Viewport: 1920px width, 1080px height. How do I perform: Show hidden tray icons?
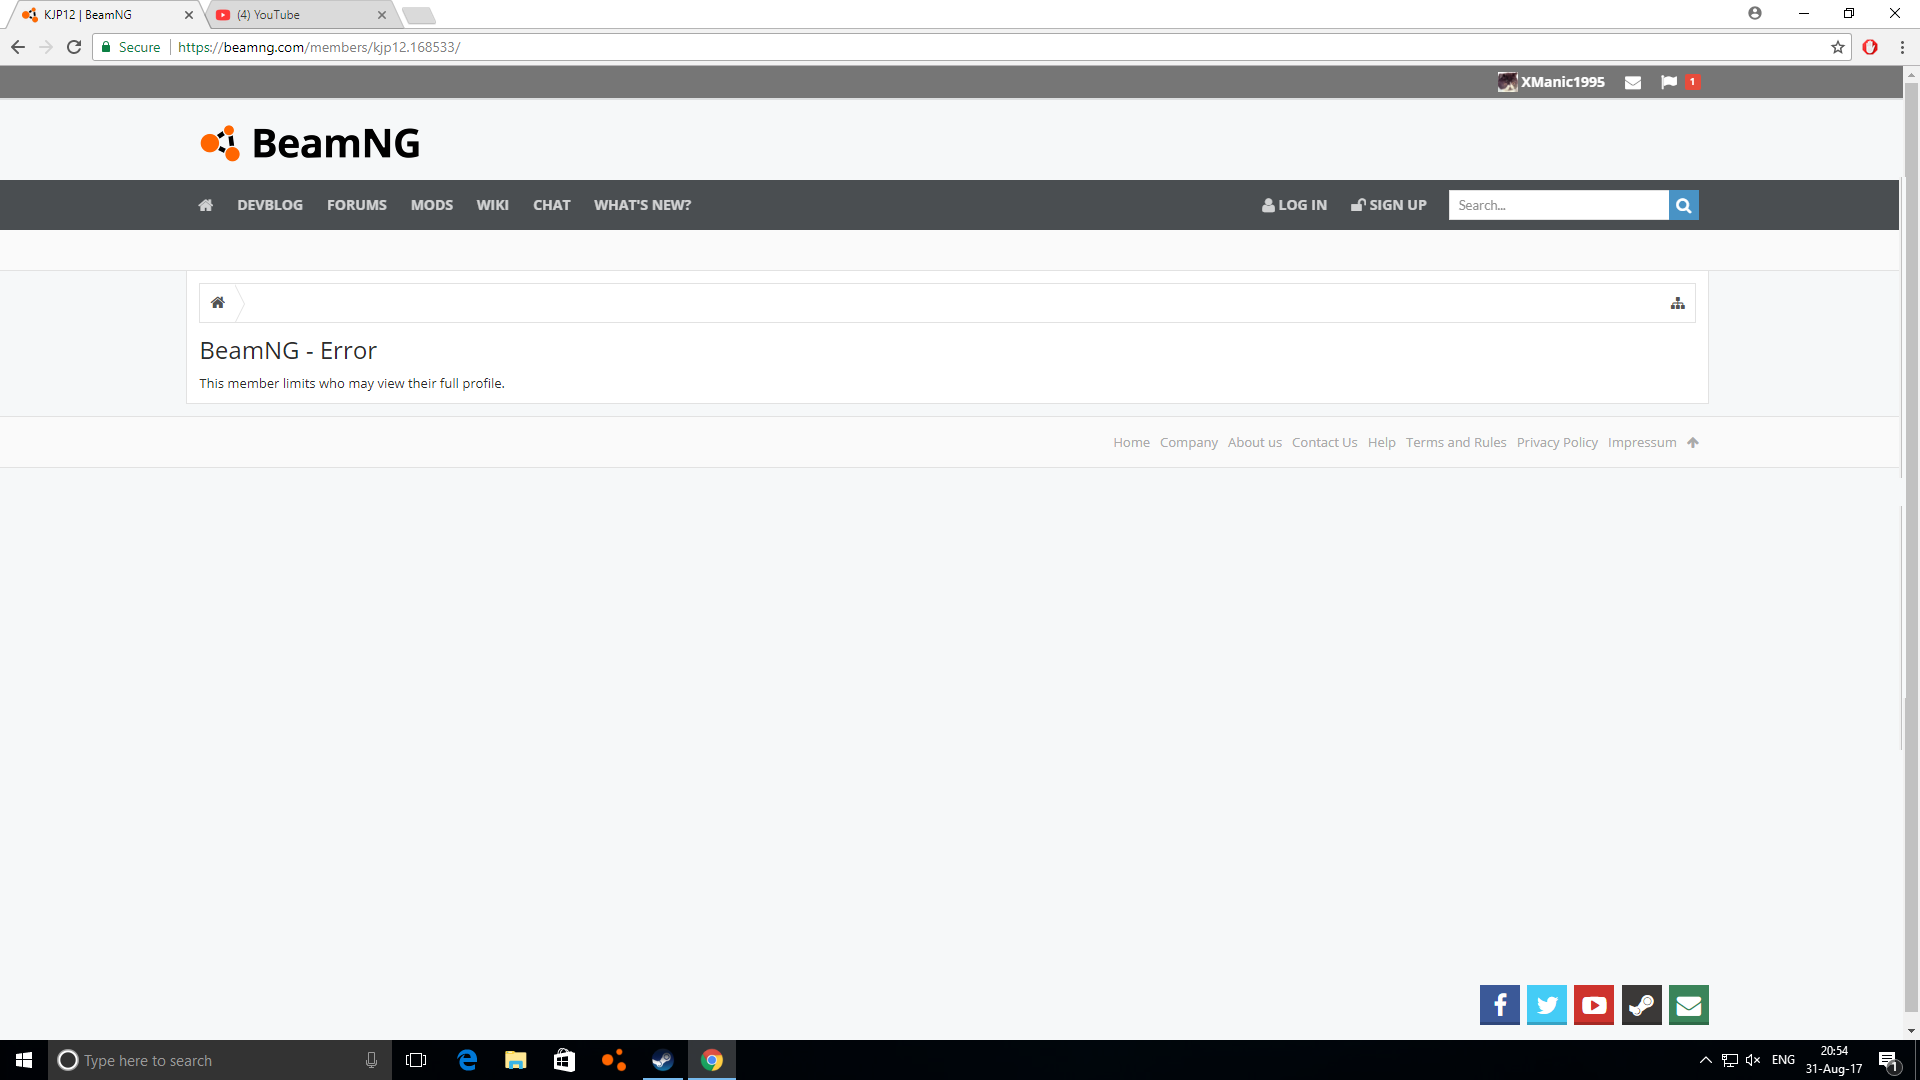[x=1706, y=1060]
